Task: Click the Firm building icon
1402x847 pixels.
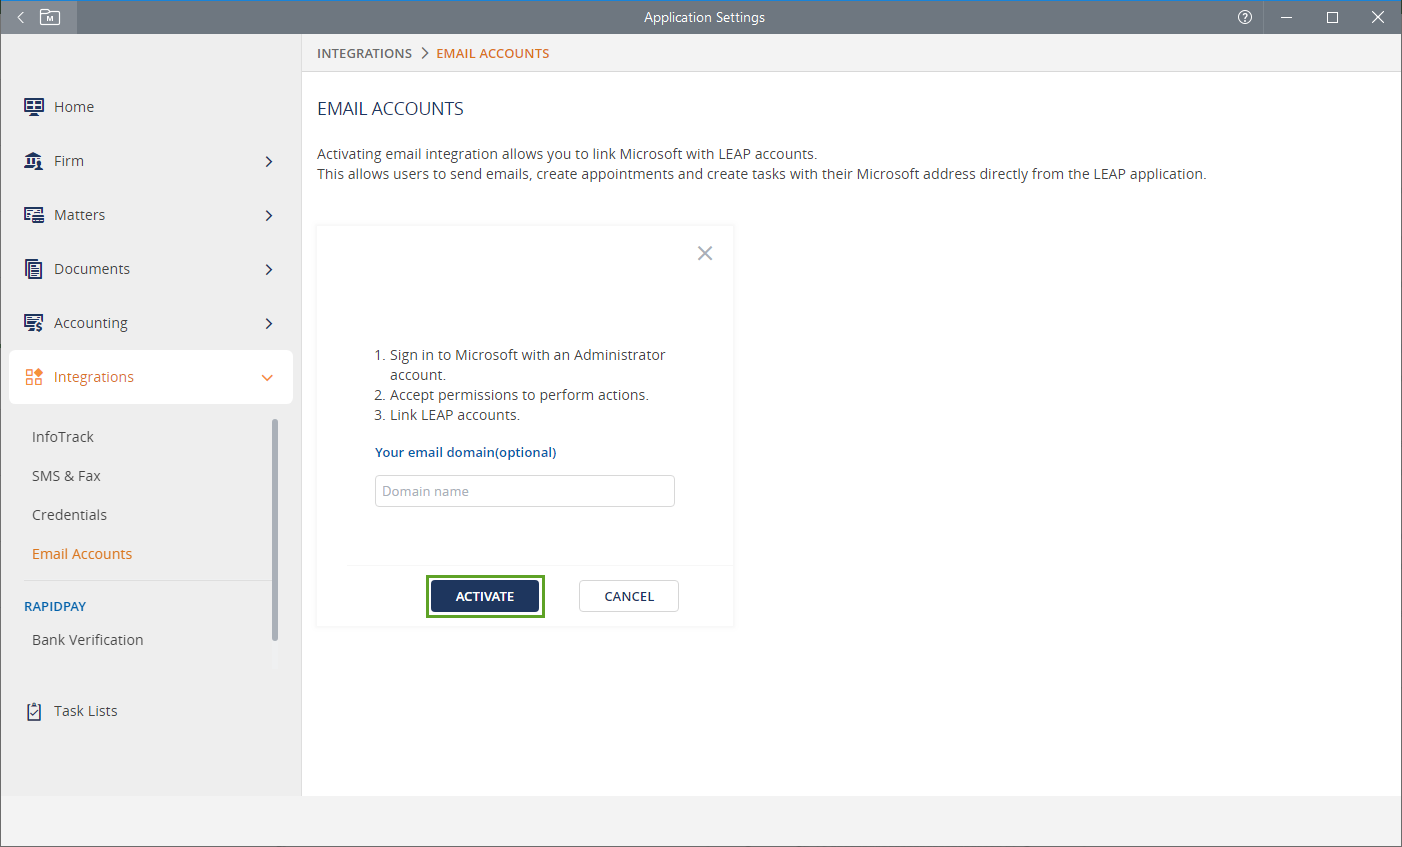Action: pyautogui.click(x=34, y=161)
